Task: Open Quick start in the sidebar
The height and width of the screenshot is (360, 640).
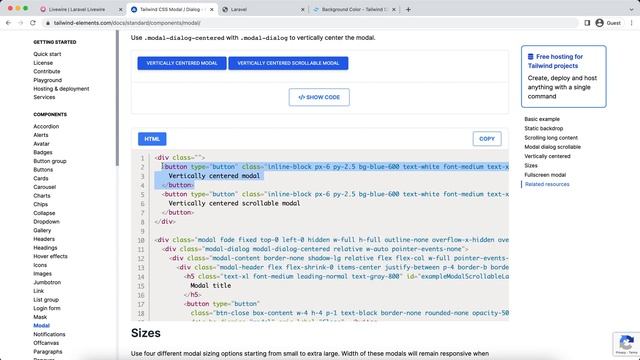Action: coord(47,54)
